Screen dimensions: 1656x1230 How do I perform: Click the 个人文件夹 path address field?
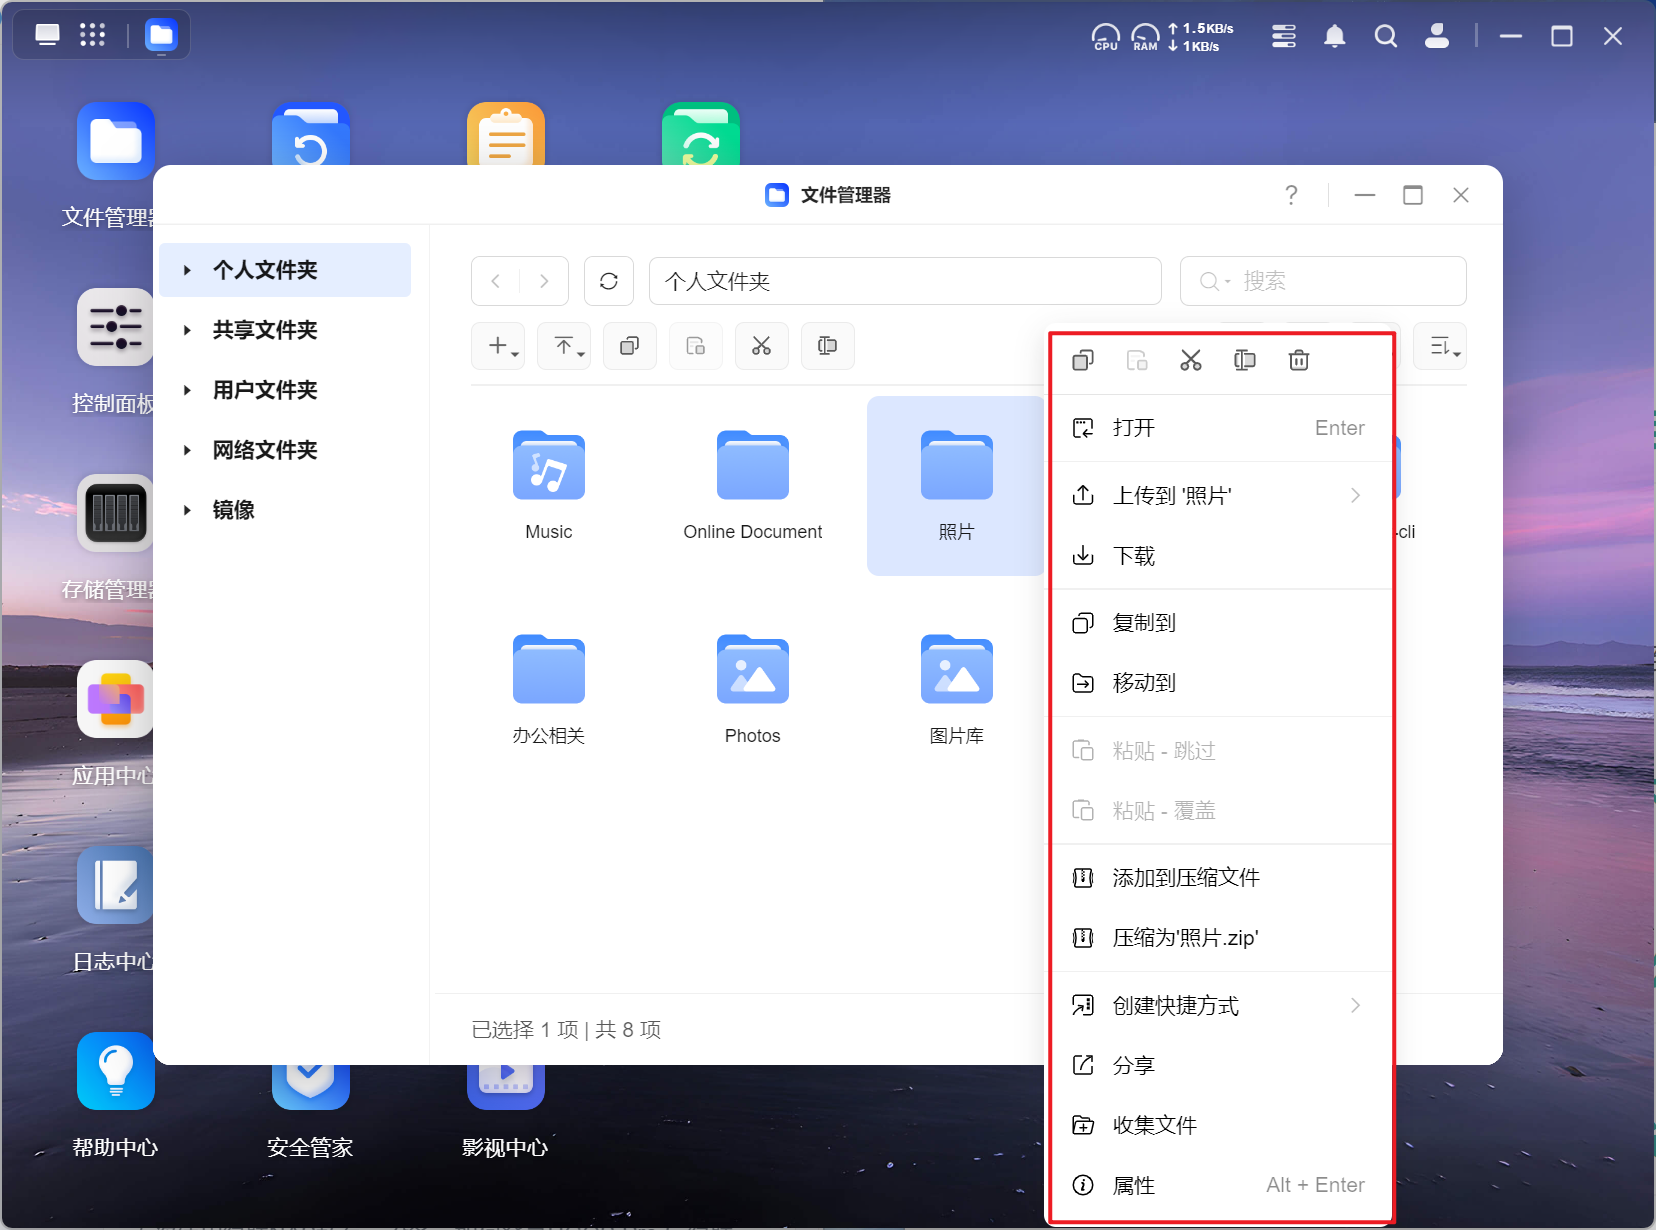click(x=905, y=281)
